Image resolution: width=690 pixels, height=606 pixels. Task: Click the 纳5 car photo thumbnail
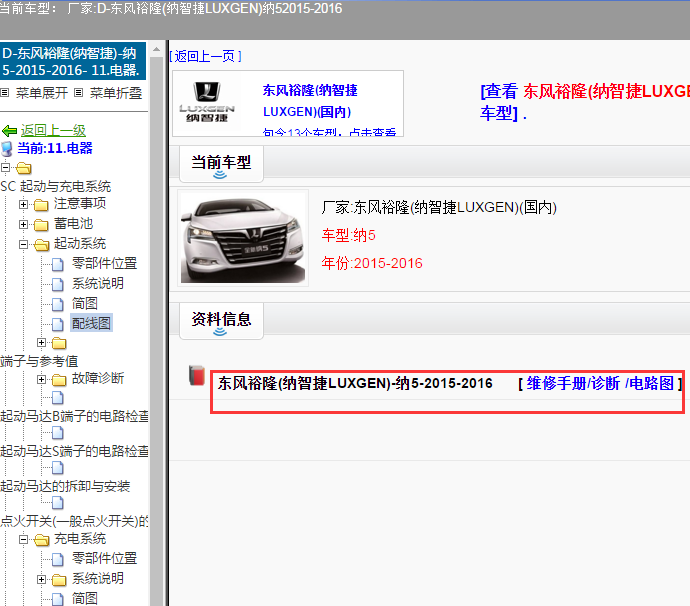243,238
